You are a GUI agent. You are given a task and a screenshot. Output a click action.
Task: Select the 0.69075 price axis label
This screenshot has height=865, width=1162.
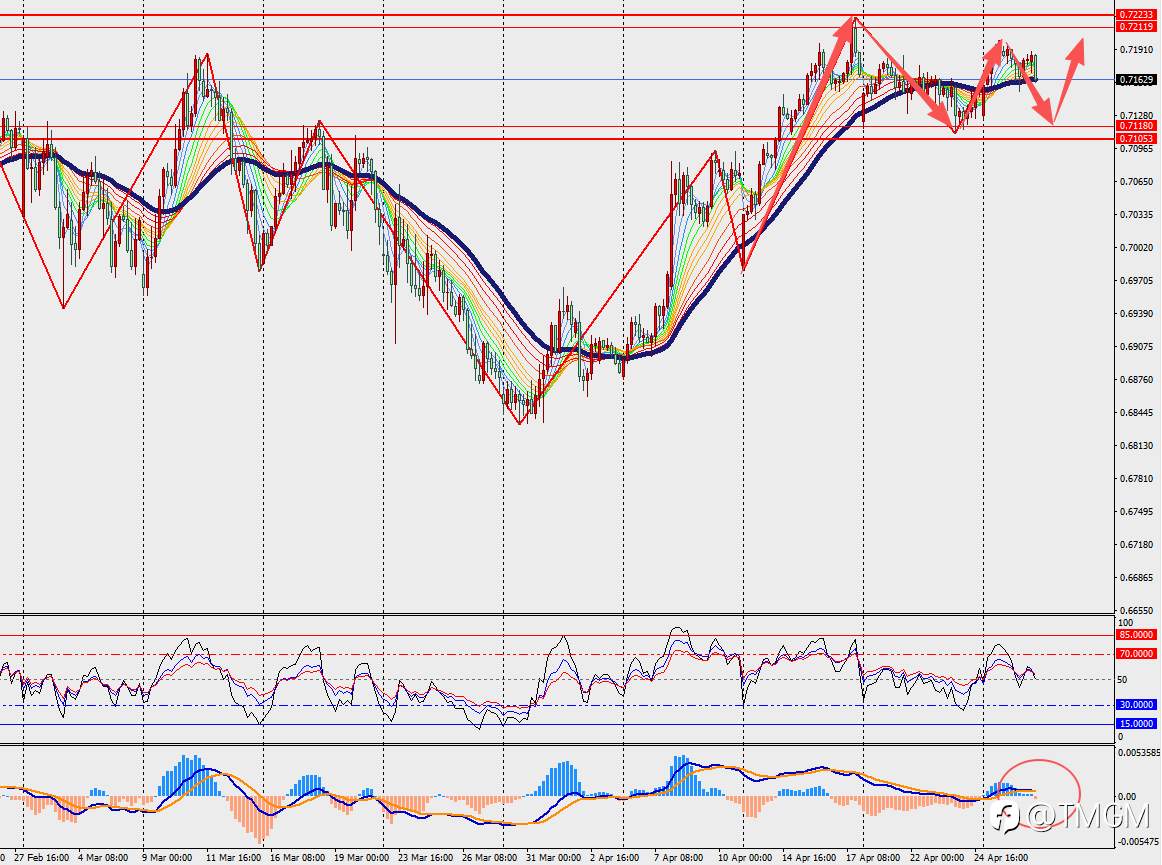coord(1136,346)
